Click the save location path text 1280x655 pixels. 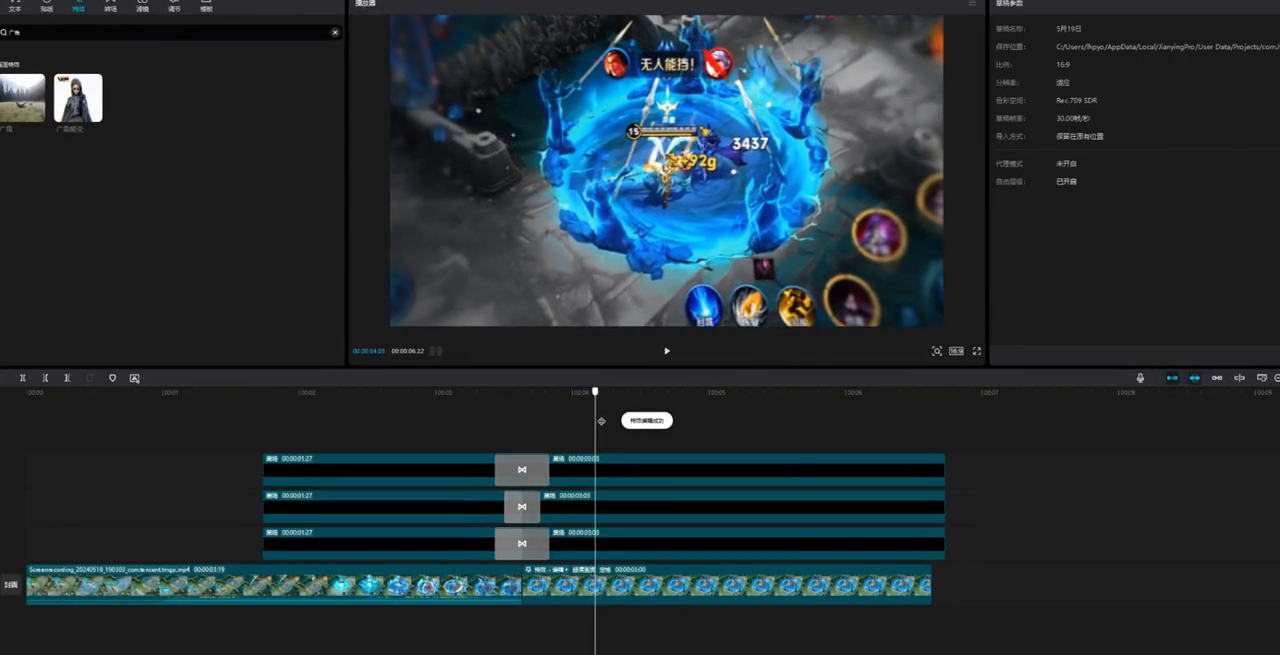(1168, 47)
